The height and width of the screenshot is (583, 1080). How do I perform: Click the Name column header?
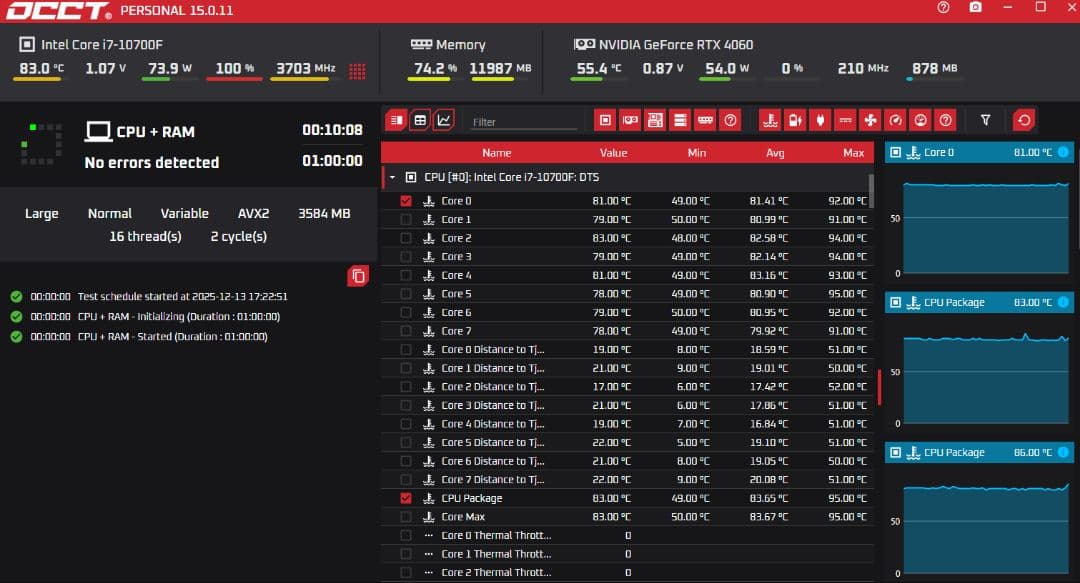point(496,153)
